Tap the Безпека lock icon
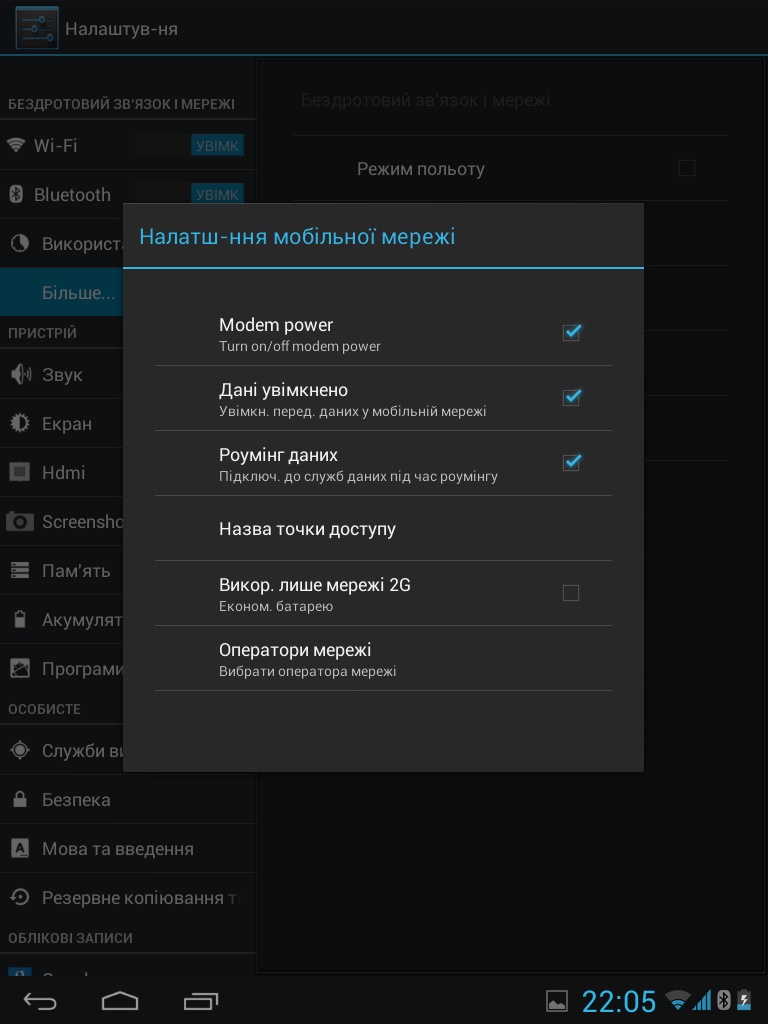The image size is (768, 1024). (20, 800)
